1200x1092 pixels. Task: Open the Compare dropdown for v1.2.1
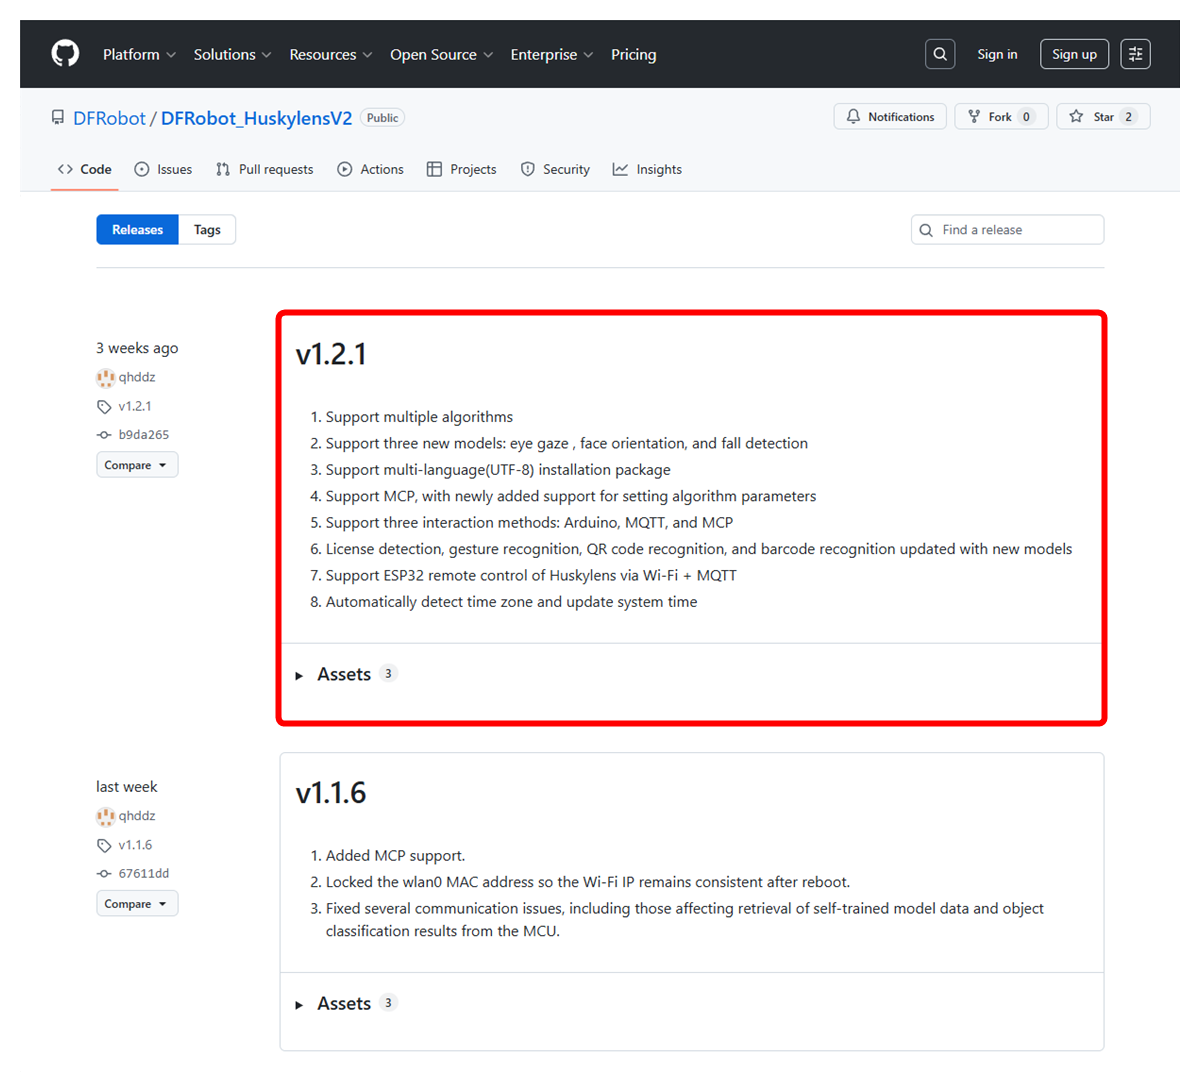[137, 465]
